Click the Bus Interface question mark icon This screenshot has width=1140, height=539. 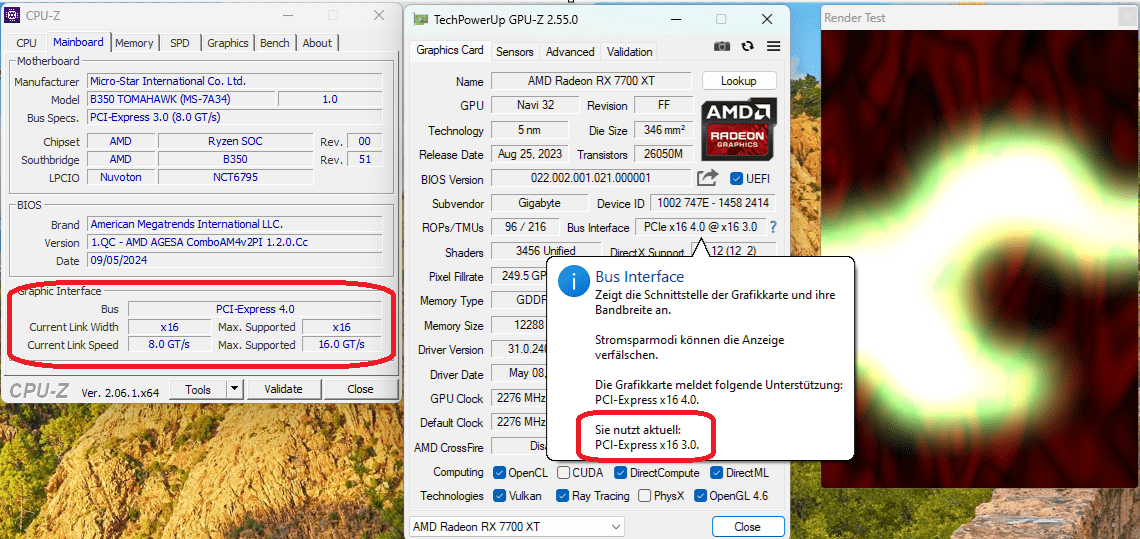coord(773,227)
